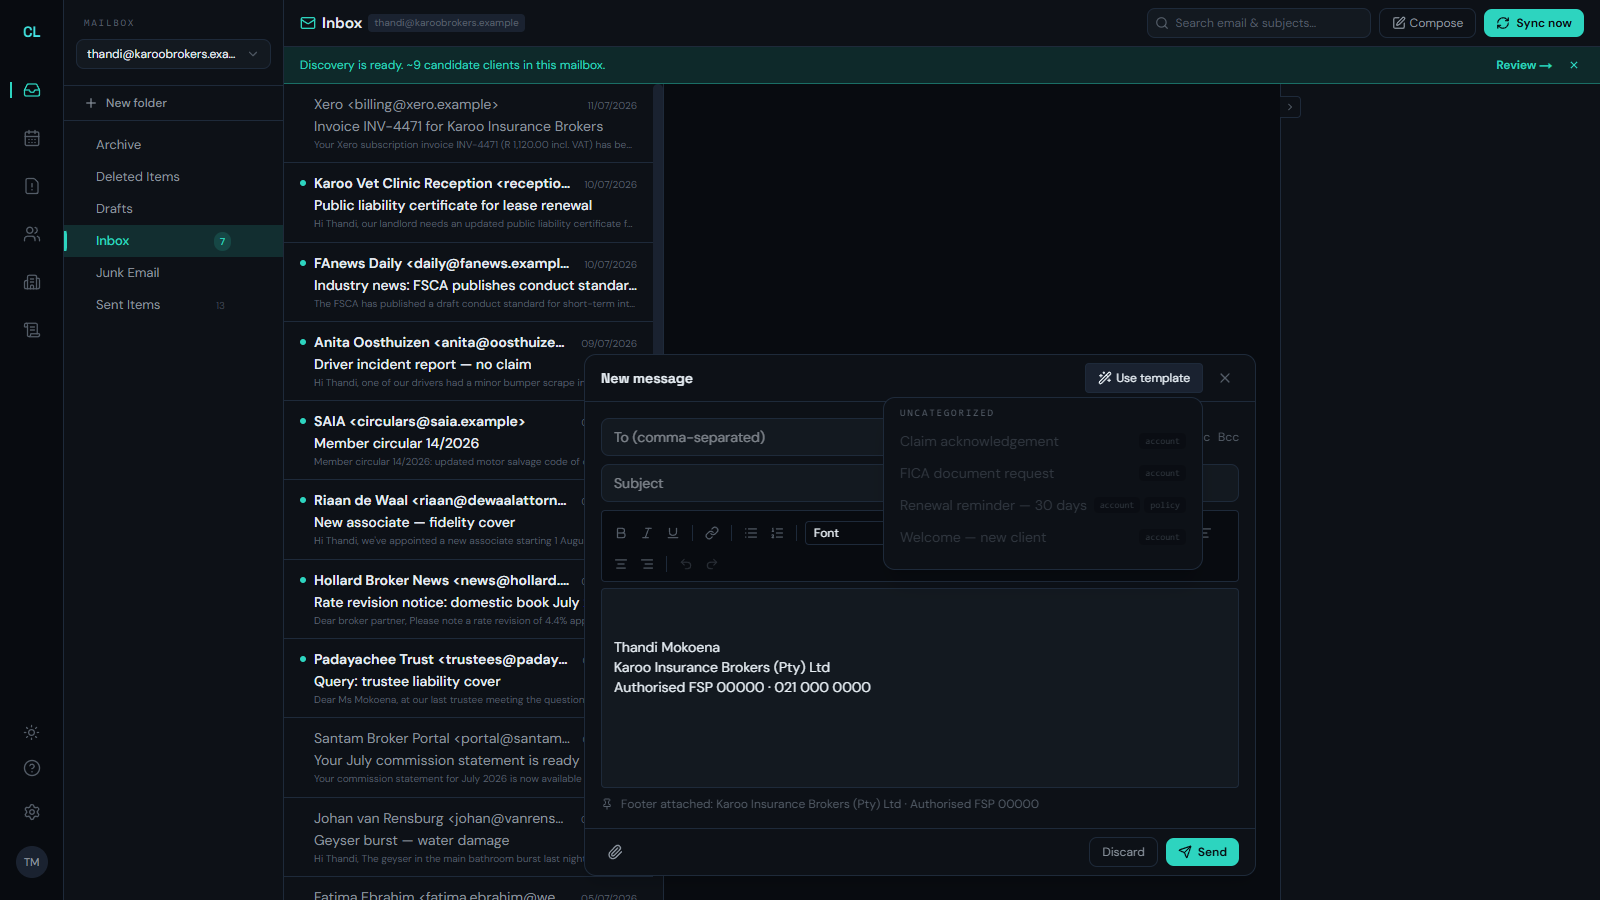The width and height of the screenshot is (1600, 900).
Task: Close the New message compose window
Action: [x=1225, y=378]
